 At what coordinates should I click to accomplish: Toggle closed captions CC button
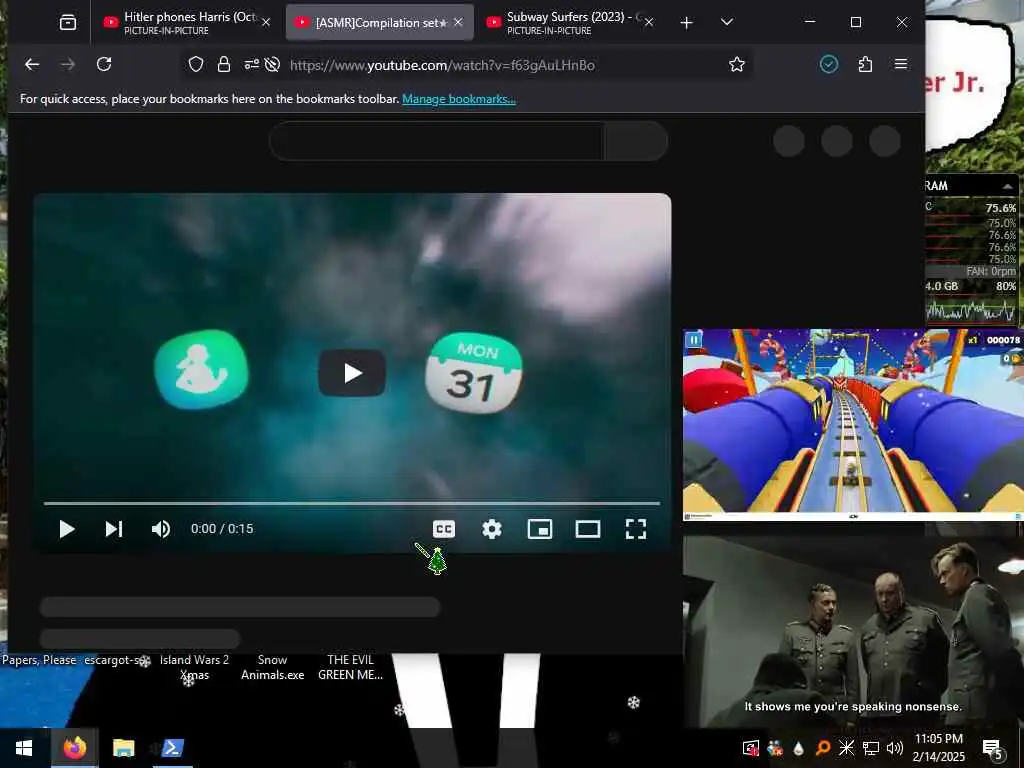tap(444, 529)
